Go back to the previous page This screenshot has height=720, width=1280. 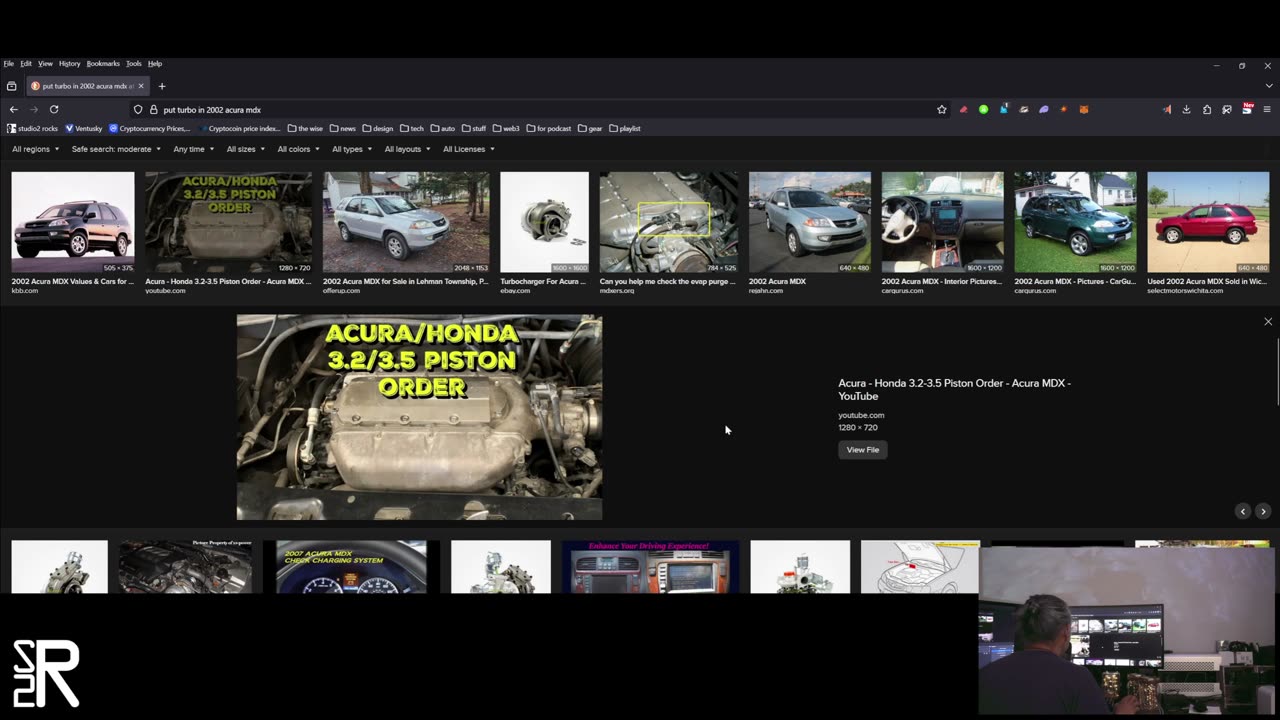tap(13, 109)
